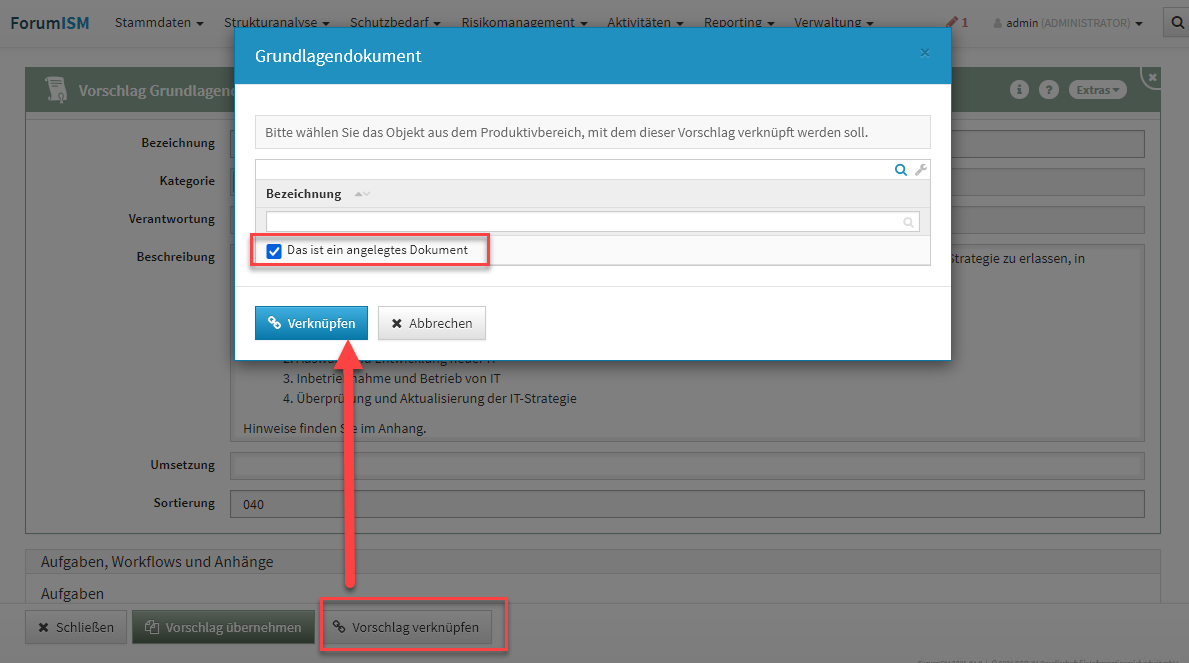Open the wrench settings icon in dialog
Viewport: 1189px width, 663px height.
coord(921,170)
